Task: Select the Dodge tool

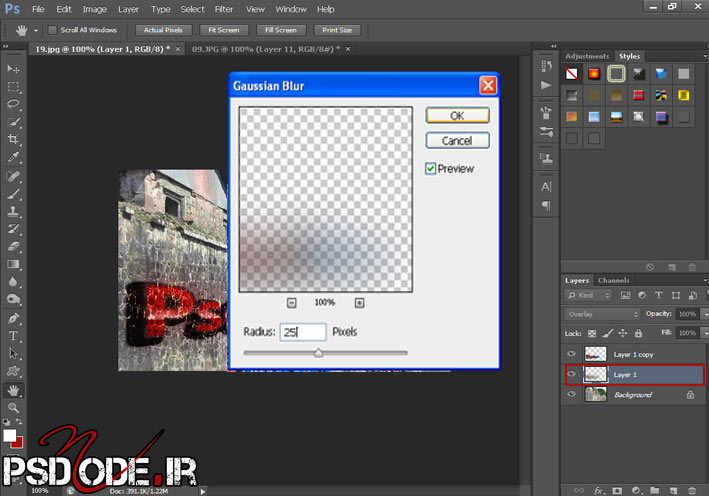Action: tap(13, 299)
